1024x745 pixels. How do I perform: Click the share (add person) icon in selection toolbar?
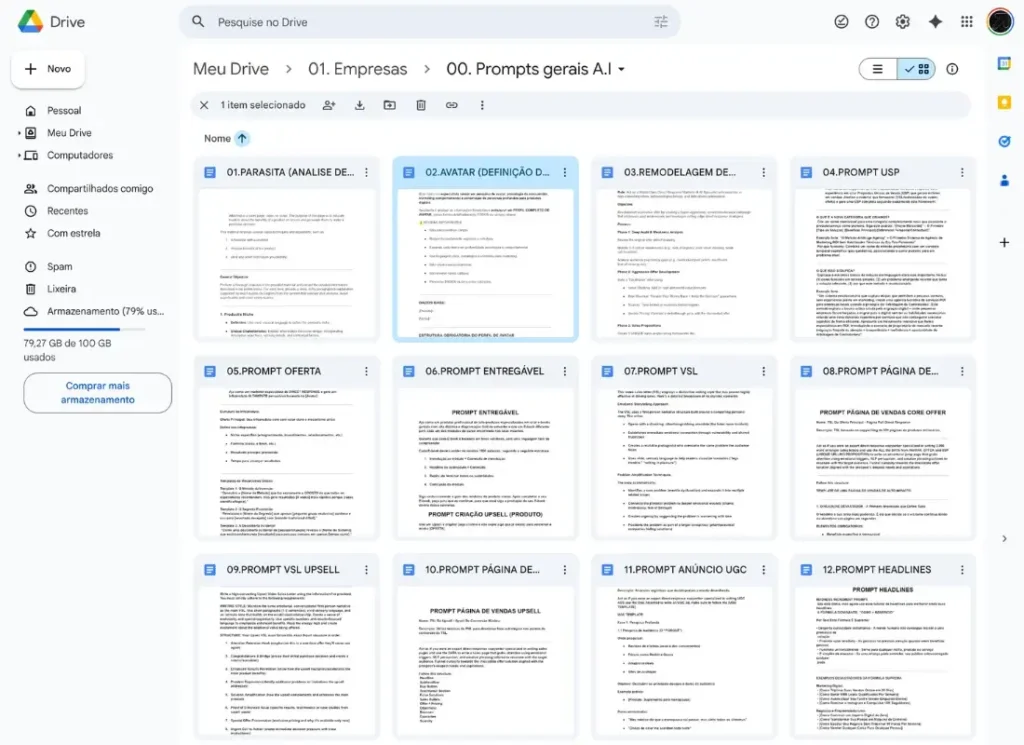click(x=329, y=105)
